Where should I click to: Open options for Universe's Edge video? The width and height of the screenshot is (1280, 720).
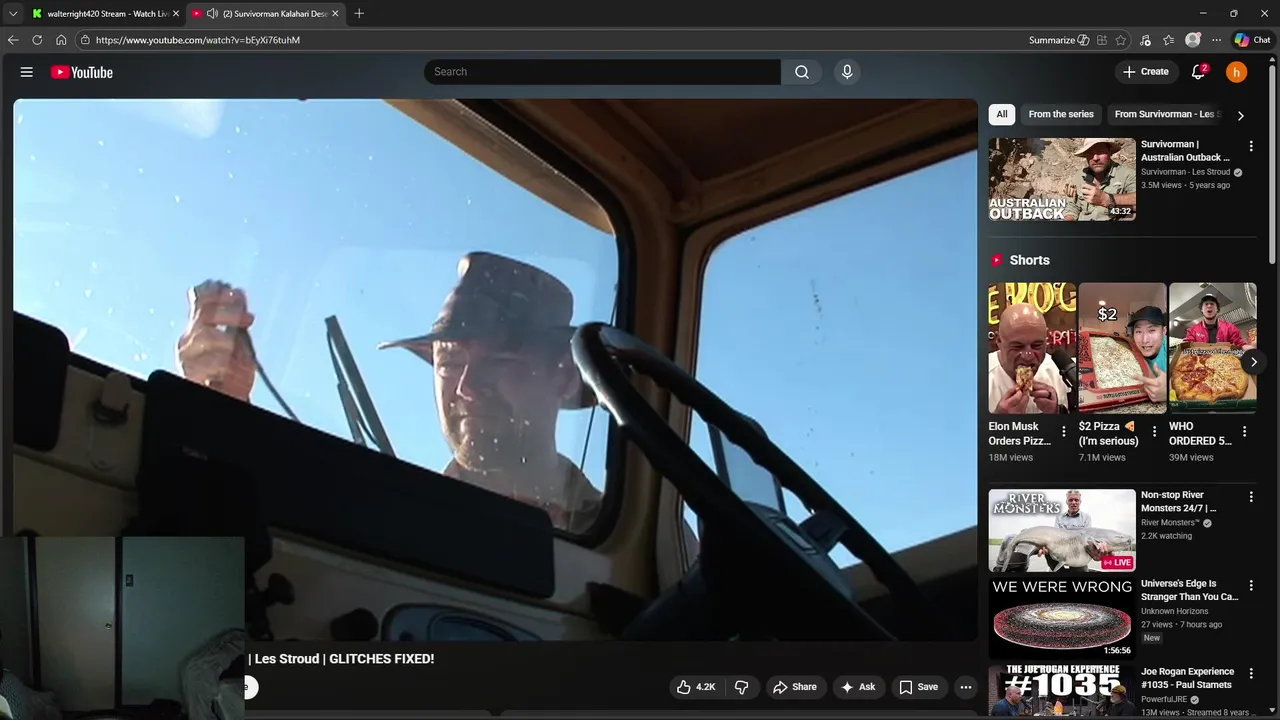point(1250,586)
